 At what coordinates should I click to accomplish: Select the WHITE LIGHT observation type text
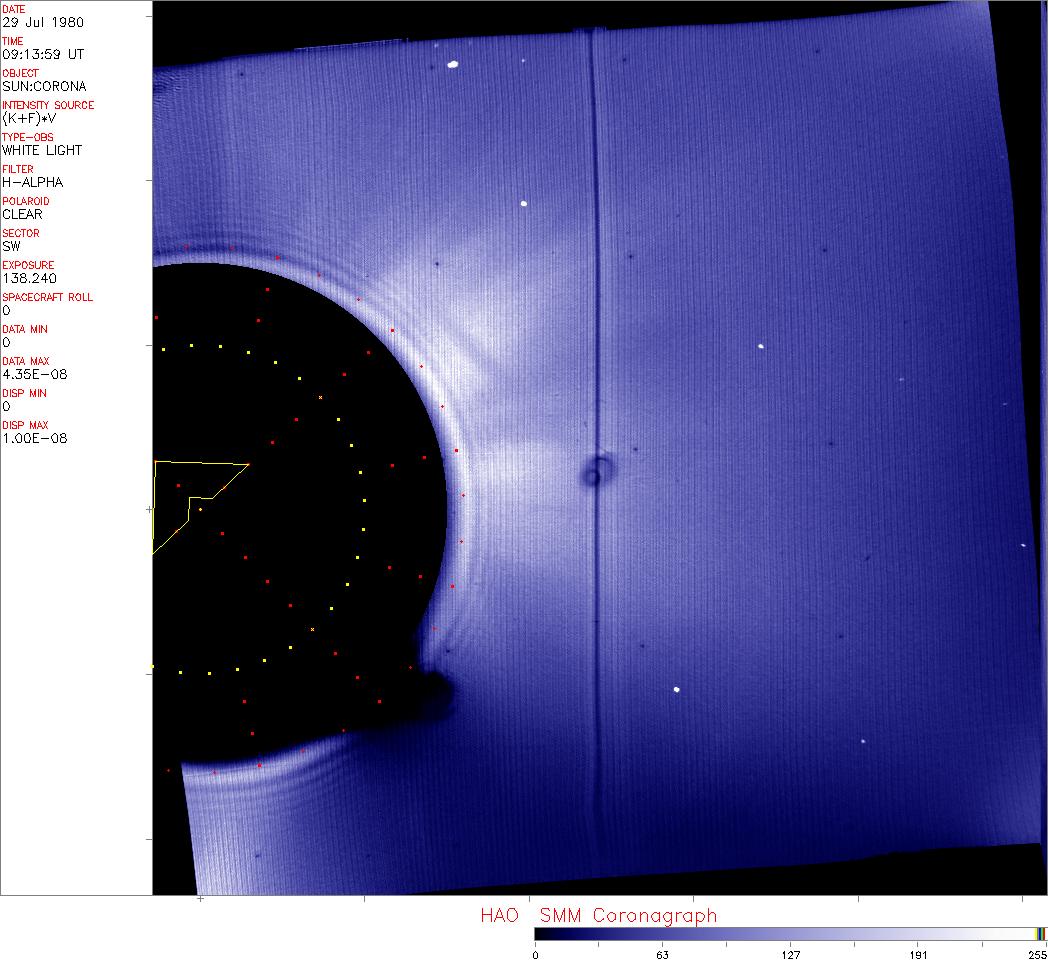[42, 150]
